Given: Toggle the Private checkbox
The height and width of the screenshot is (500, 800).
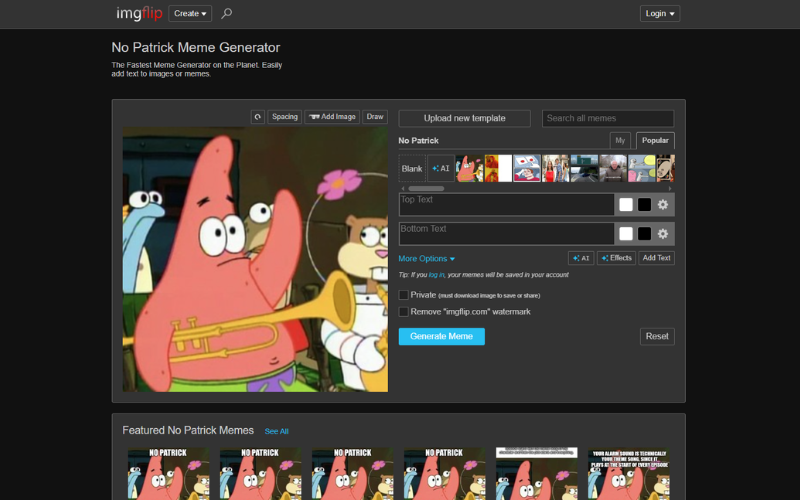Looking at the screenshot, I should click(404, 295).
